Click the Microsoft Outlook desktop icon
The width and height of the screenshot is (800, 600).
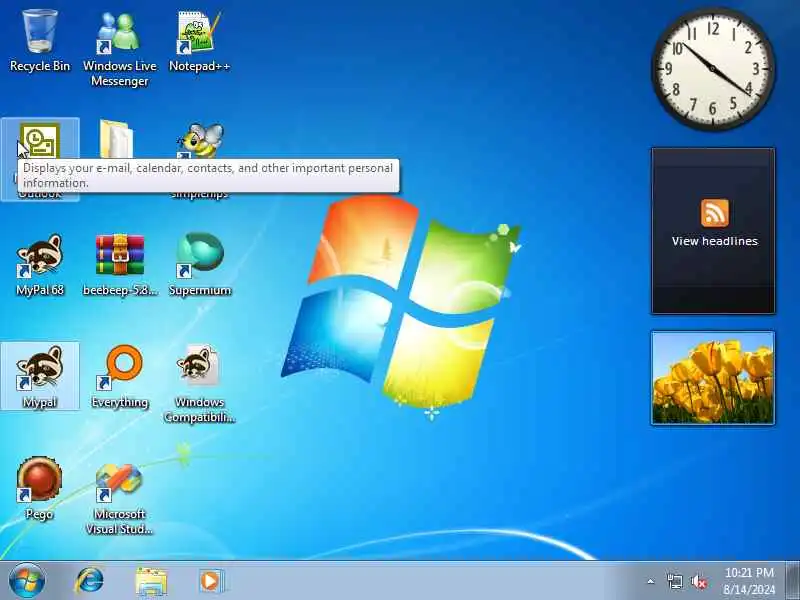pos(40,141)
